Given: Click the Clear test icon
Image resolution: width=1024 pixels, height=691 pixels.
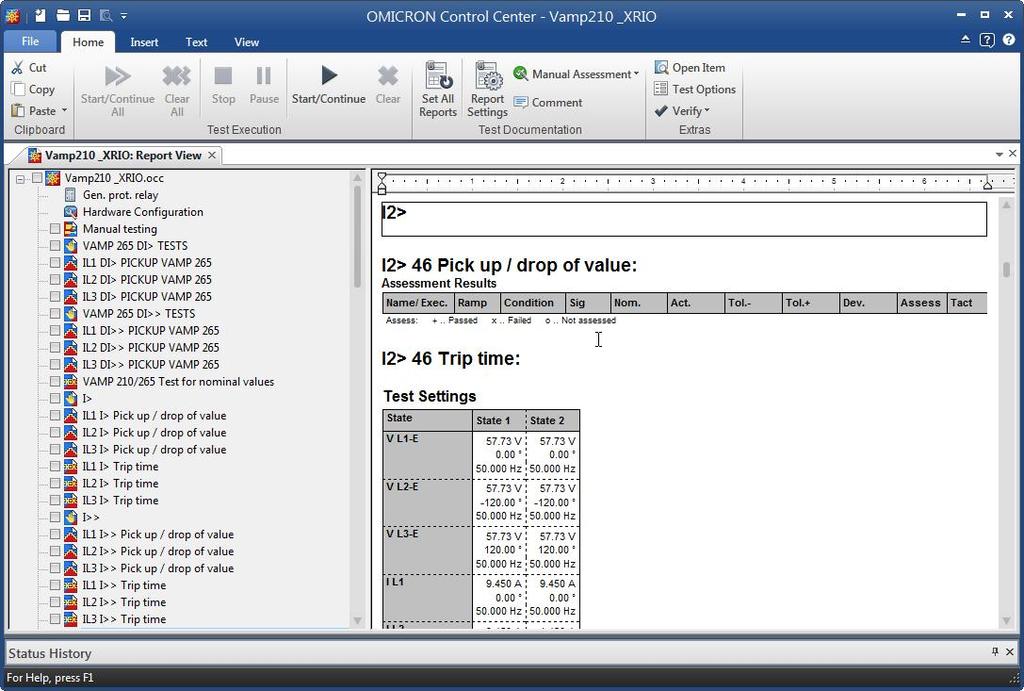Looking at the screenshot, I should (387, 76).
